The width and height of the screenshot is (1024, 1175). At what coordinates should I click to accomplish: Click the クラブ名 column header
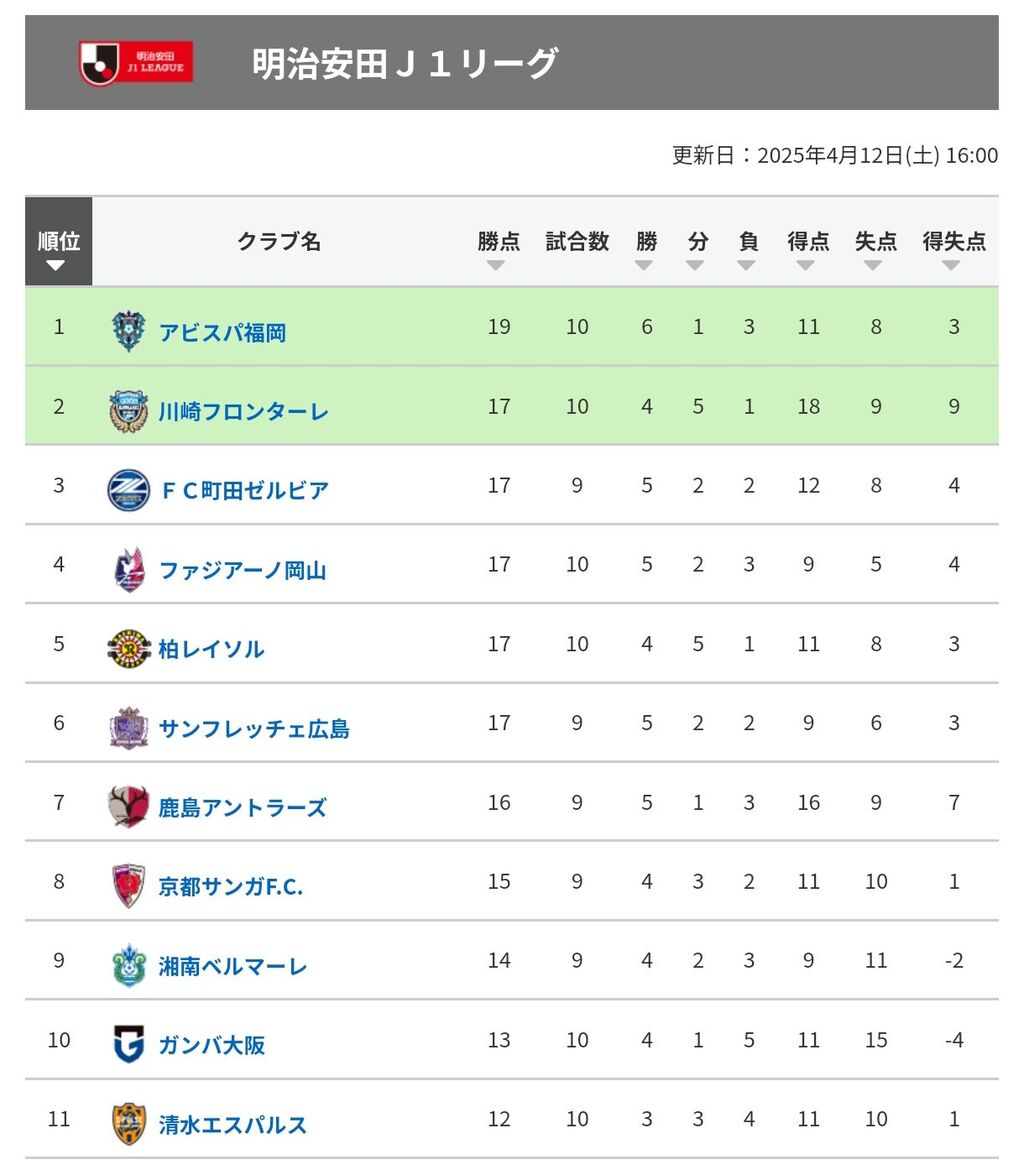tap(279, 241)
